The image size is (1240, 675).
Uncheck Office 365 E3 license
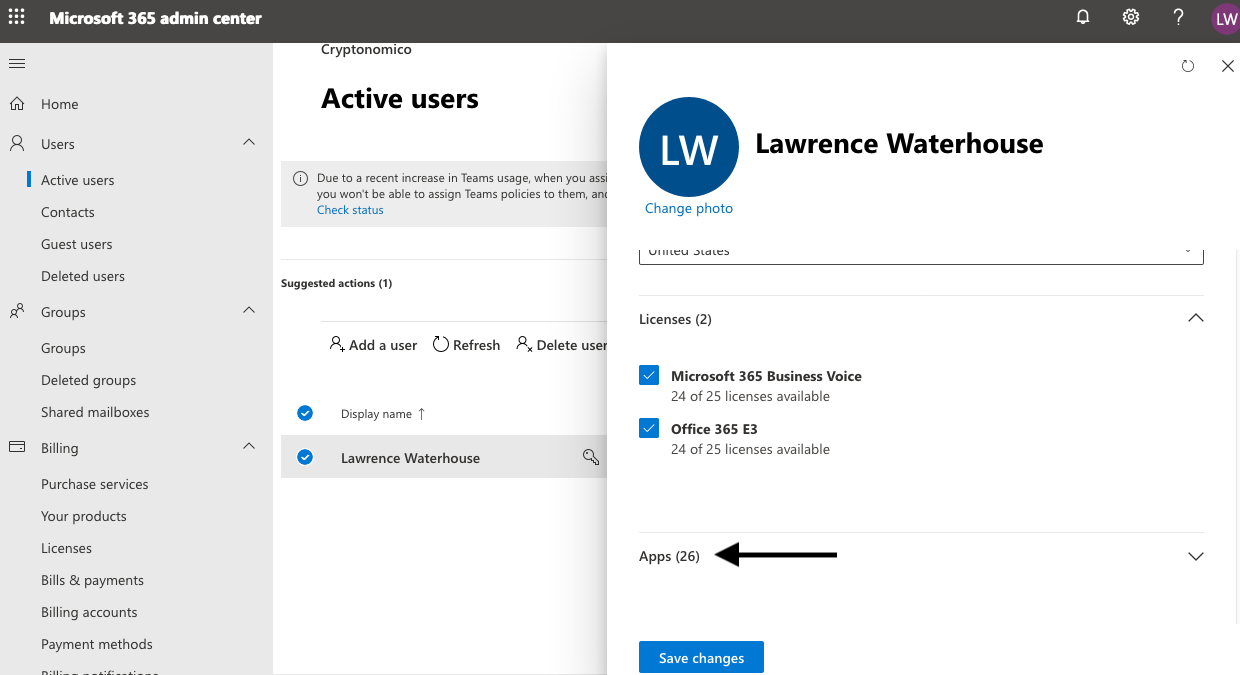click(649, 428)
